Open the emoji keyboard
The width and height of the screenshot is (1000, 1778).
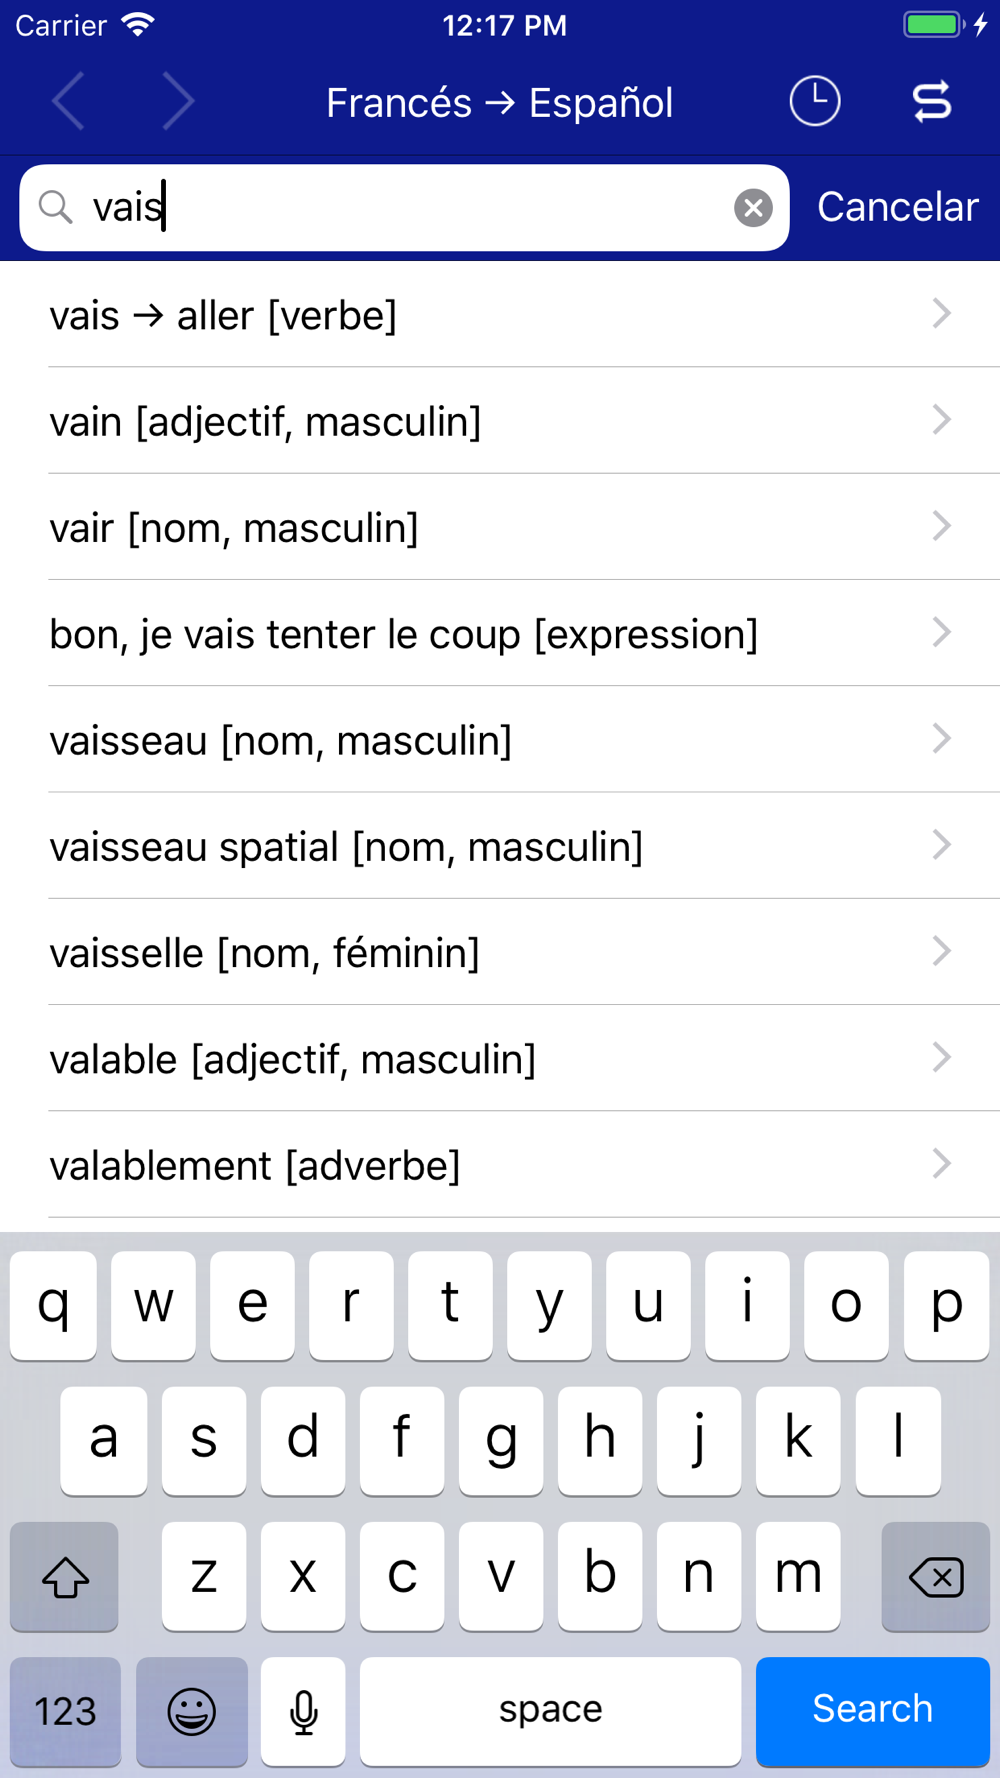tap(191, 1711)
